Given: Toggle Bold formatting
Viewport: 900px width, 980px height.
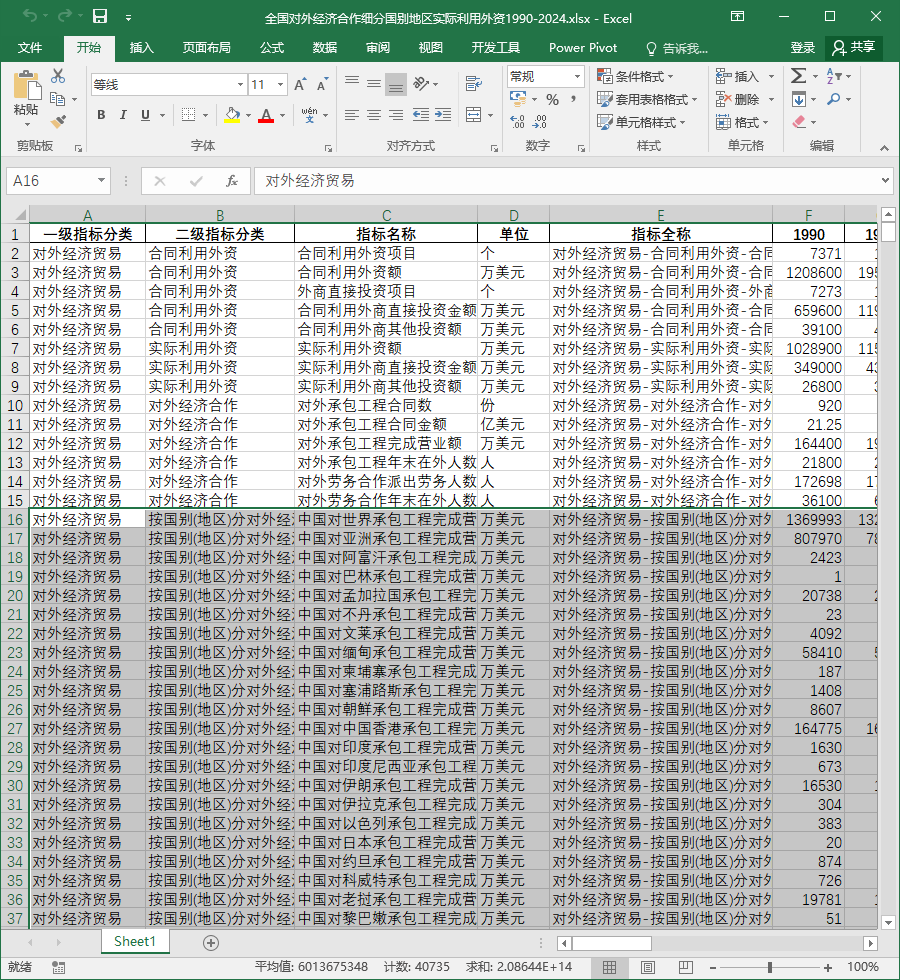Looking at the screenshot, I should click(101, 115).
